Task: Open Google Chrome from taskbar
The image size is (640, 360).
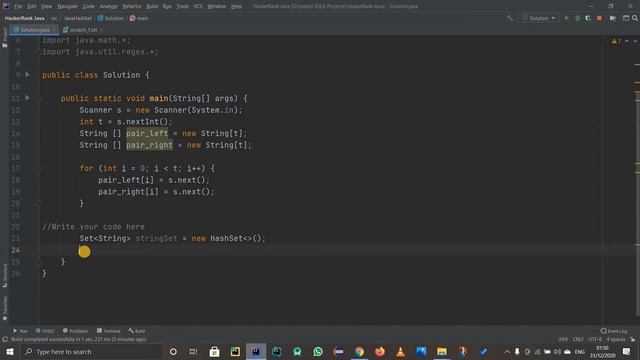Action: (359, 351)
